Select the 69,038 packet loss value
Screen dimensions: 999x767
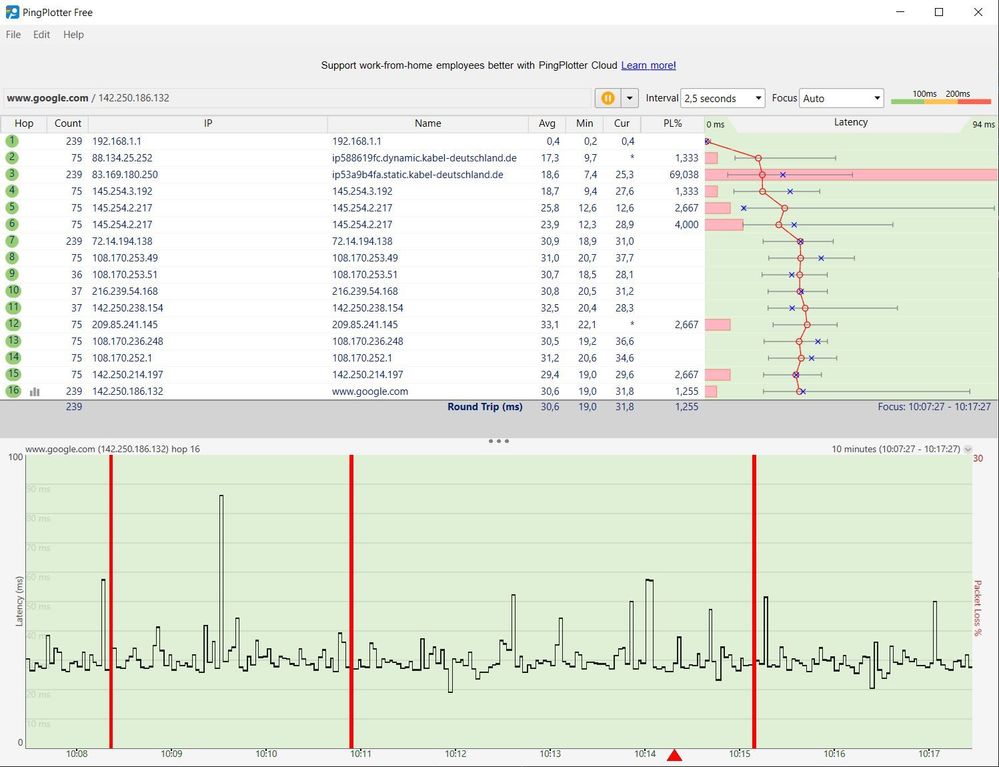684,175
